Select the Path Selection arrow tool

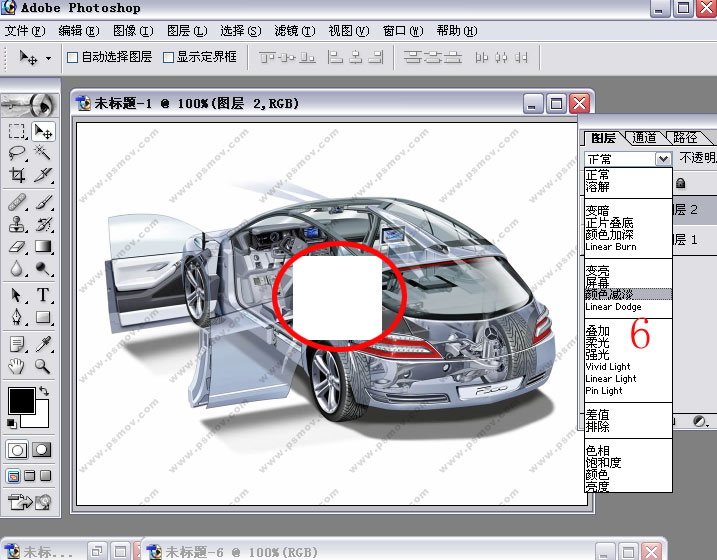pyautogui.click(x=17, y=295)
